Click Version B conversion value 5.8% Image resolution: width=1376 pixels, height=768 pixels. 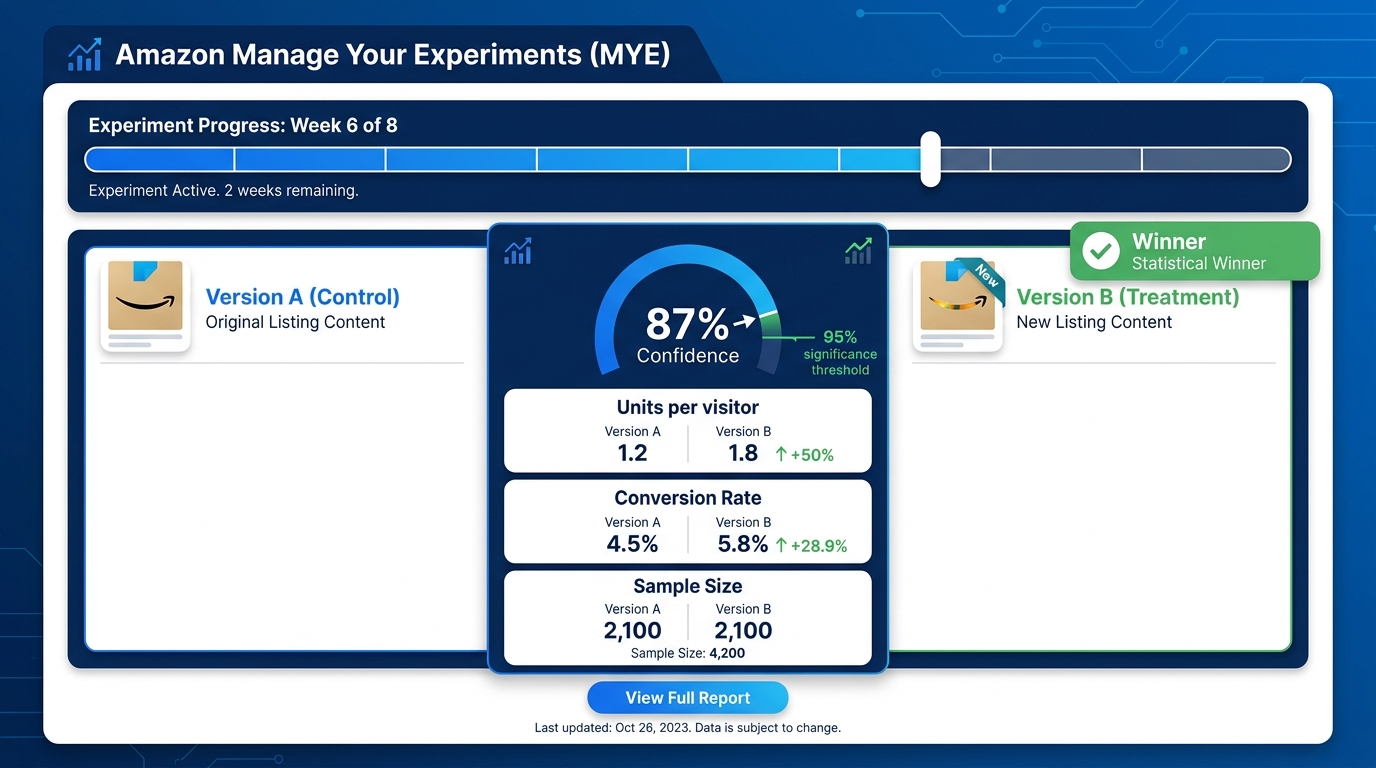click(743, 544)
